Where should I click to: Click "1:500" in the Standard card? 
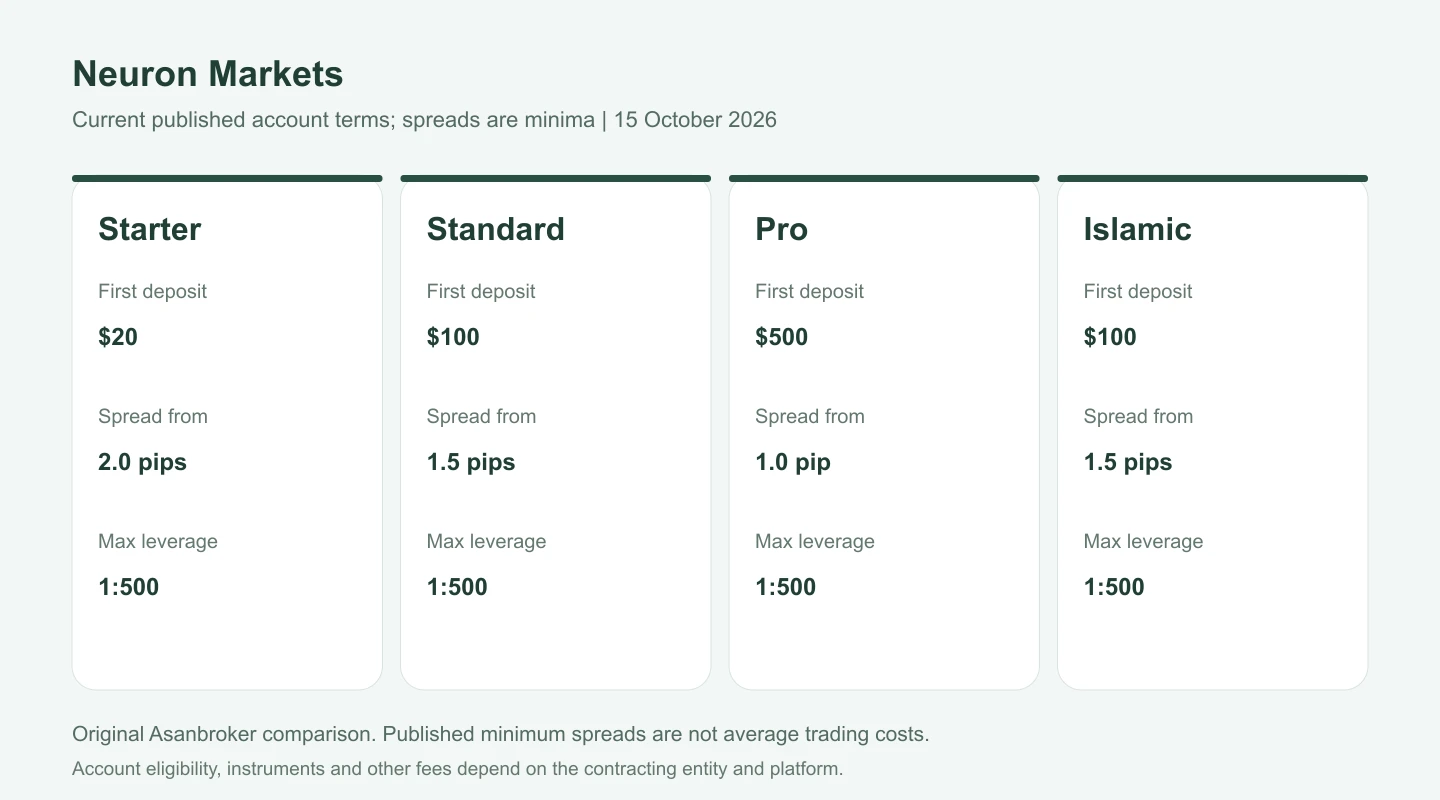tap(457, 587)
